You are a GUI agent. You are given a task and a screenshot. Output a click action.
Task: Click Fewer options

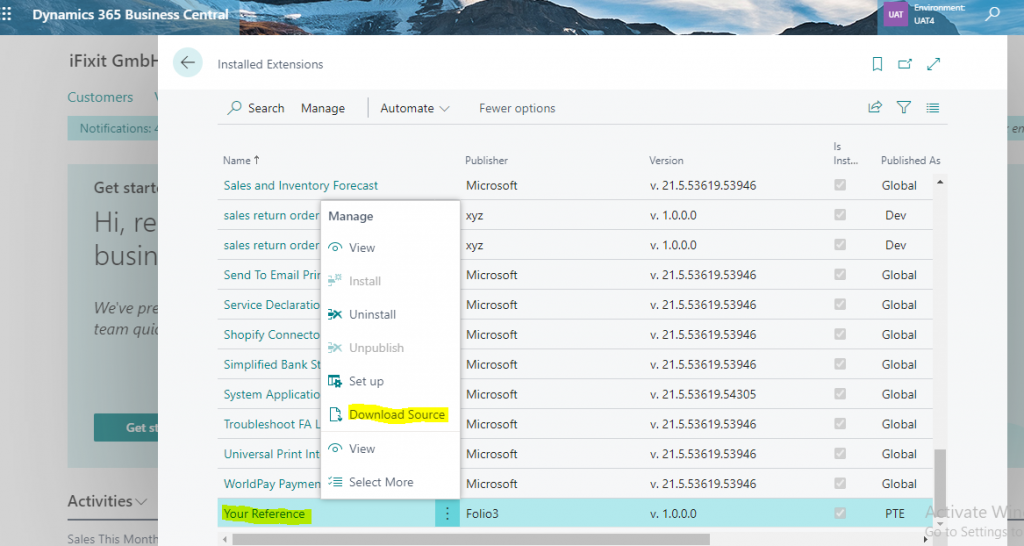517,108
